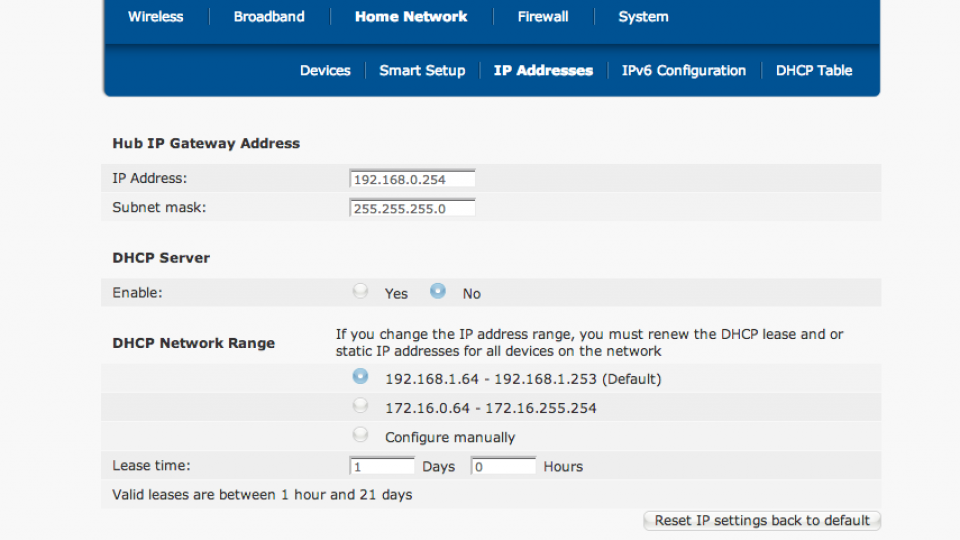Switch to the System tab
Screen dimensions: 960x540
pyautogui.click(x=643, y=17)
